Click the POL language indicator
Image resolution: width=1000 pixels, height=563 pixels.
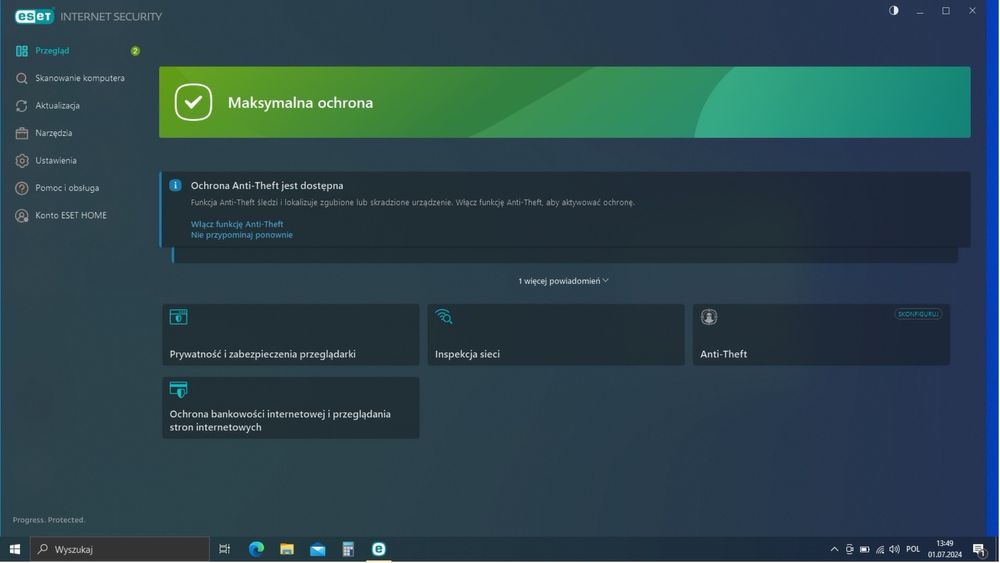(913, 549)
